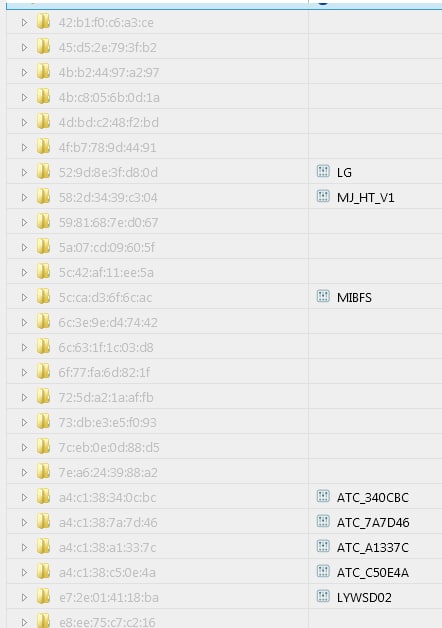Expand the 7e:a6:24:39:88:a2 node

tap(24, 472)
